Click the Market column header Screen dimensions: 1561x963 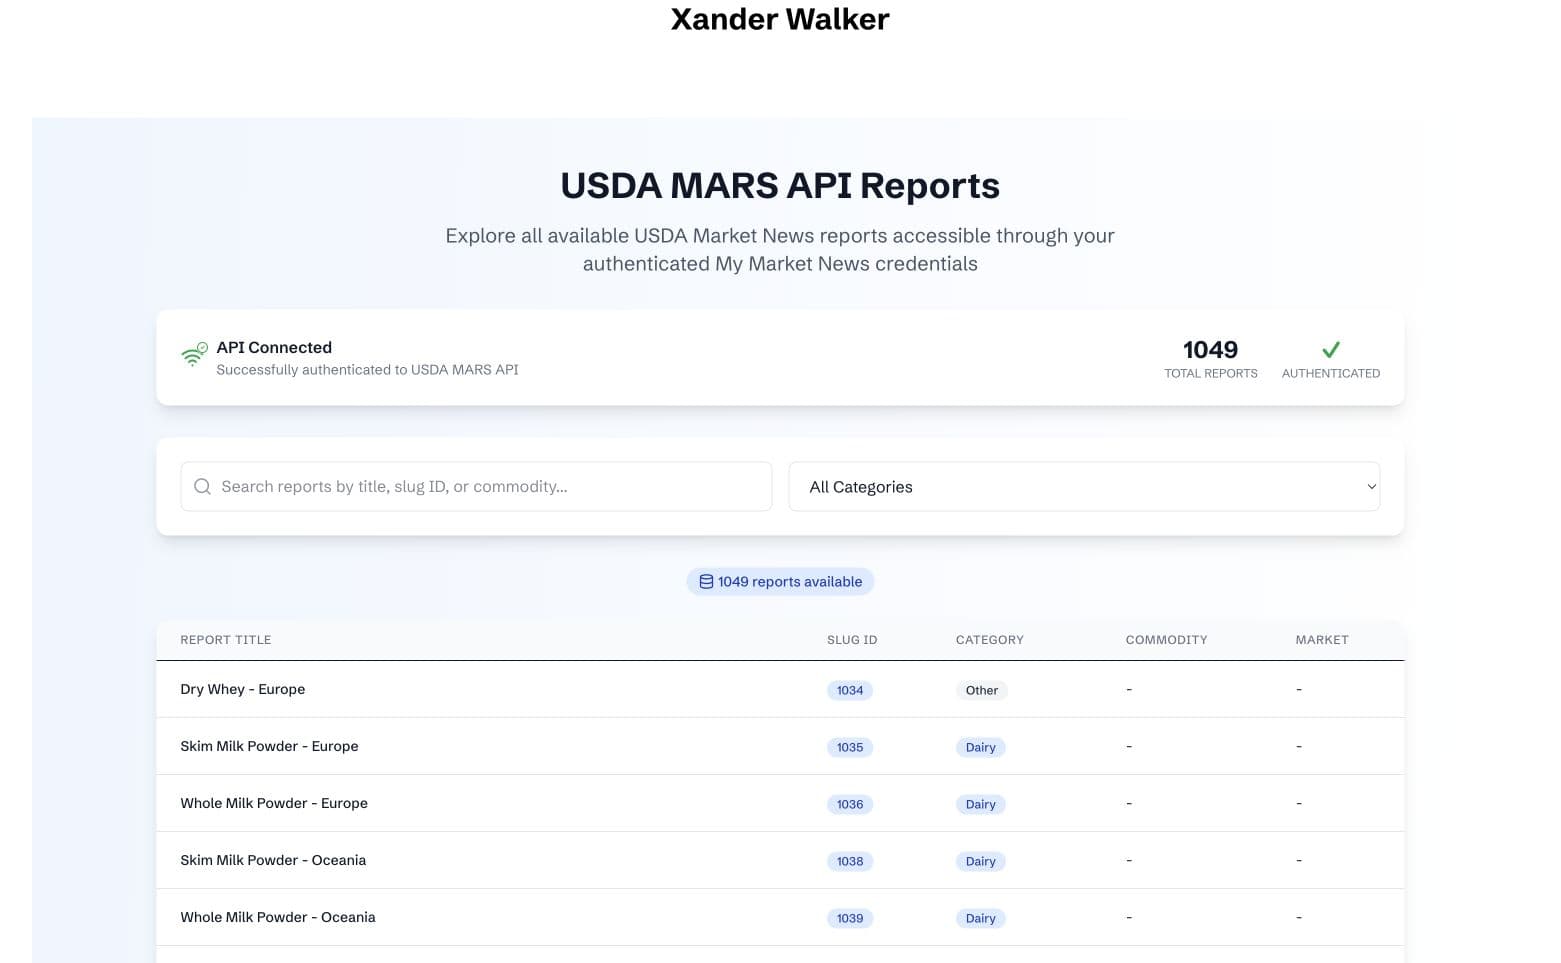click(1322, 640)
